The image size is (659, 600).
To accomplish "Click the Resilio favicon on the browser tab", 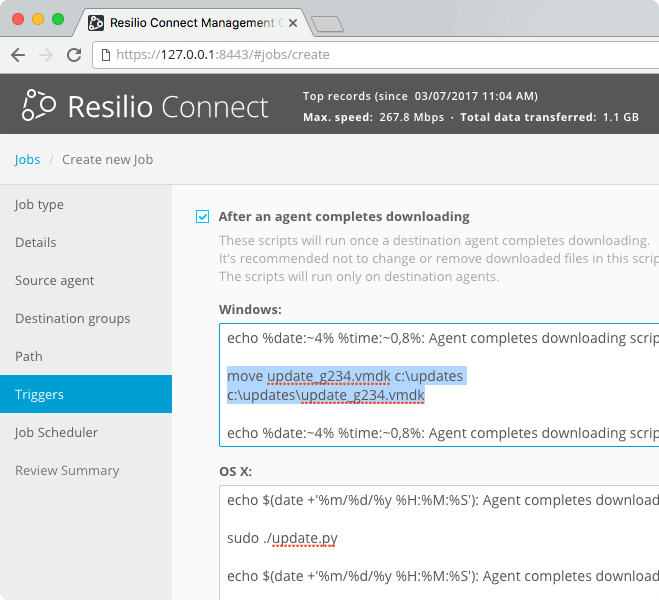I will (96, 23).
